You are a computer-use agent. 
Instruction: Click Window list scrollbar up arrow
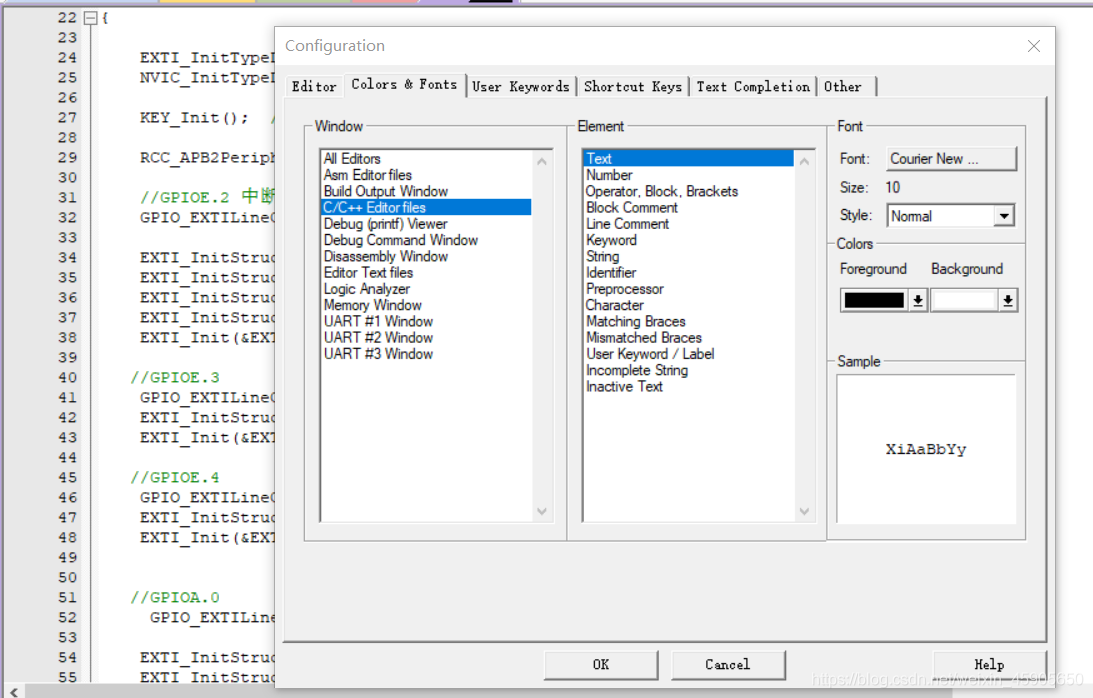542,161
